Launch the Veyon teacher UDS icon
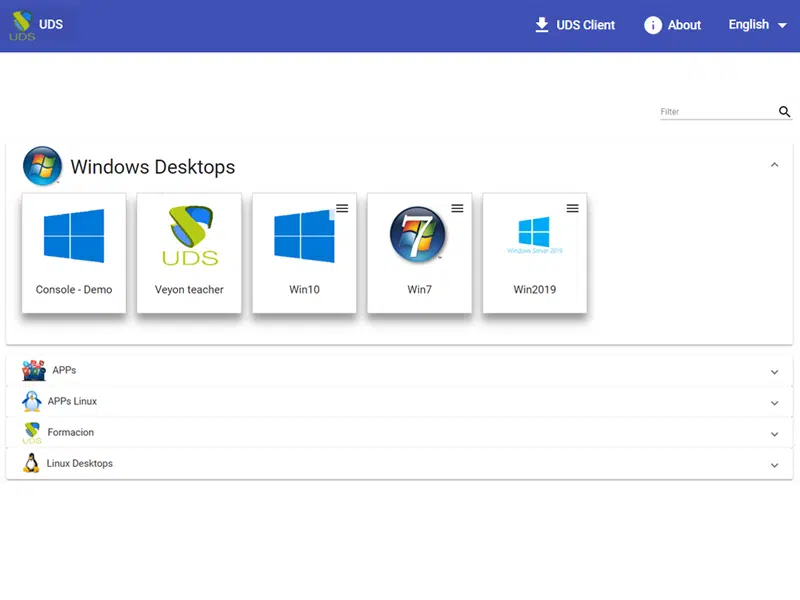Image resolution: width=800 pixels, height=600 pixels. pos(190,236)
